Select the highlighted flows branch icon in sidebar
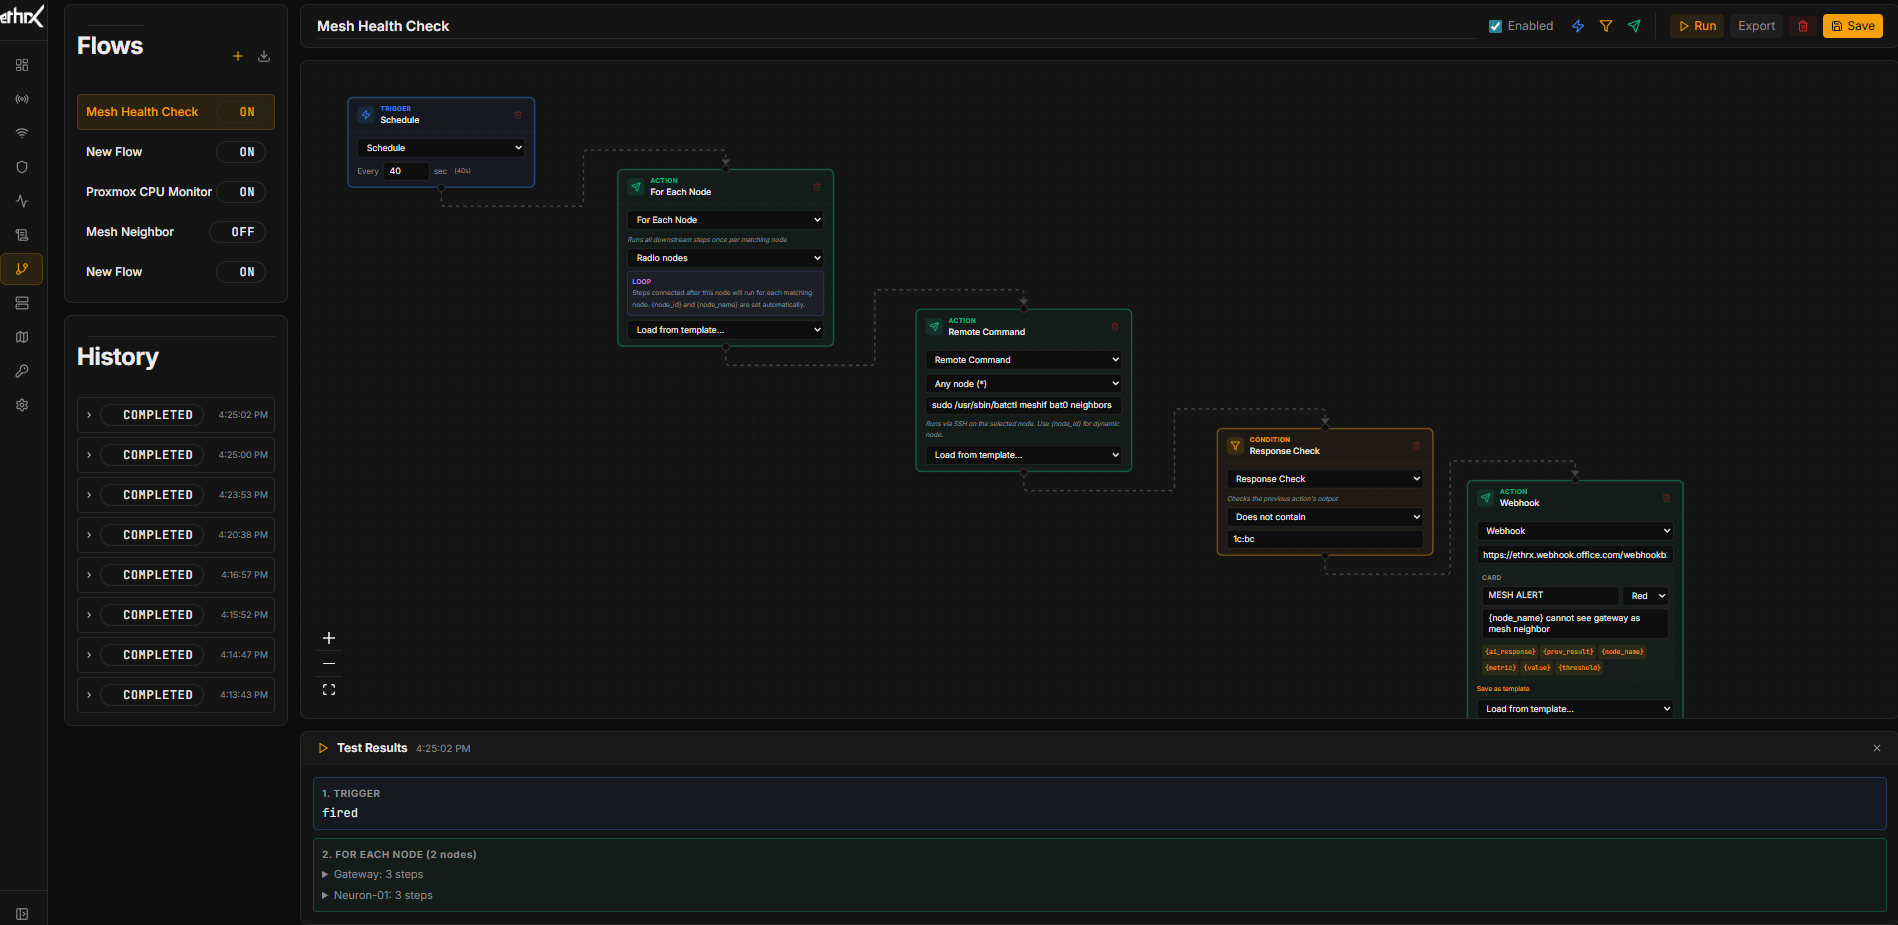 22,269
